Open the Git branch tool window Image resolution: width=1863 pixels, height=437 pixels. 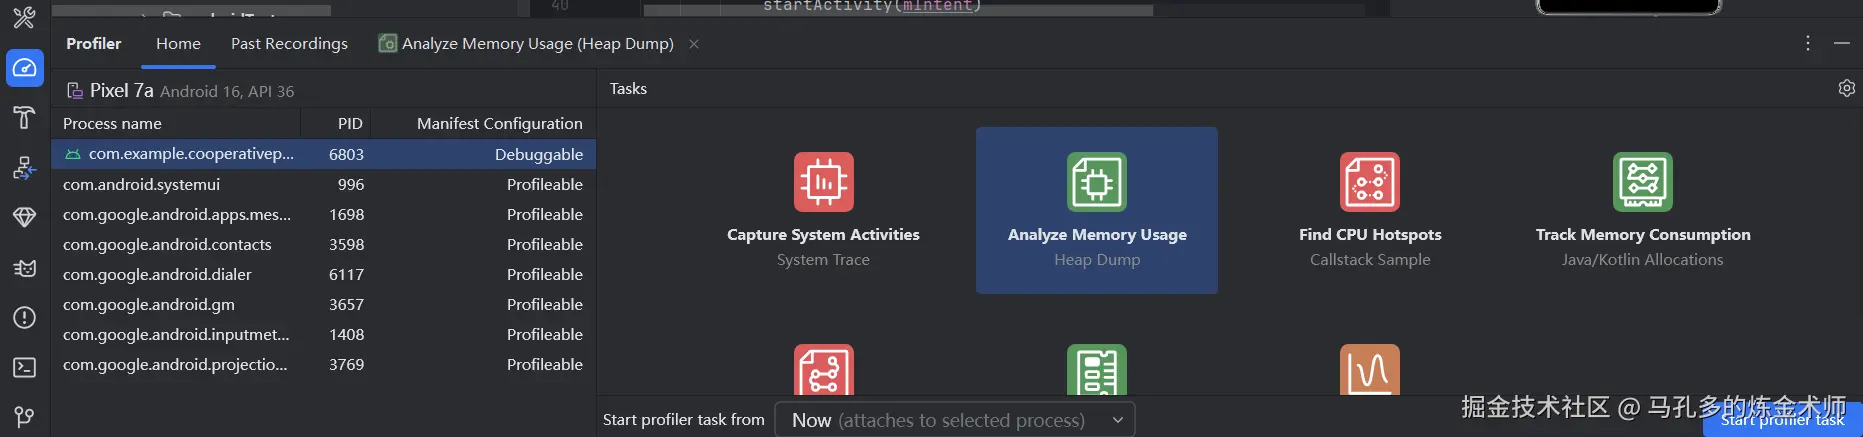25,416
